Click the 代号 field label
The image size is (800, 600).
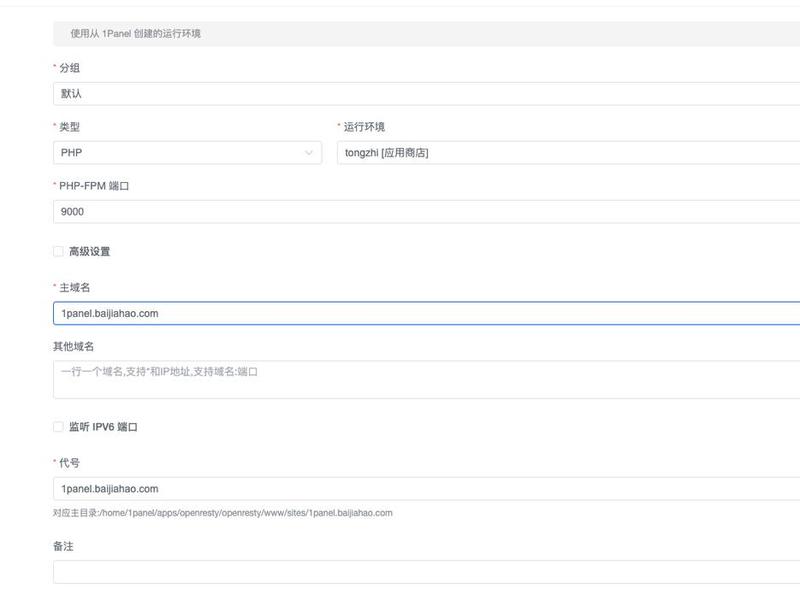tap(69, 463)
